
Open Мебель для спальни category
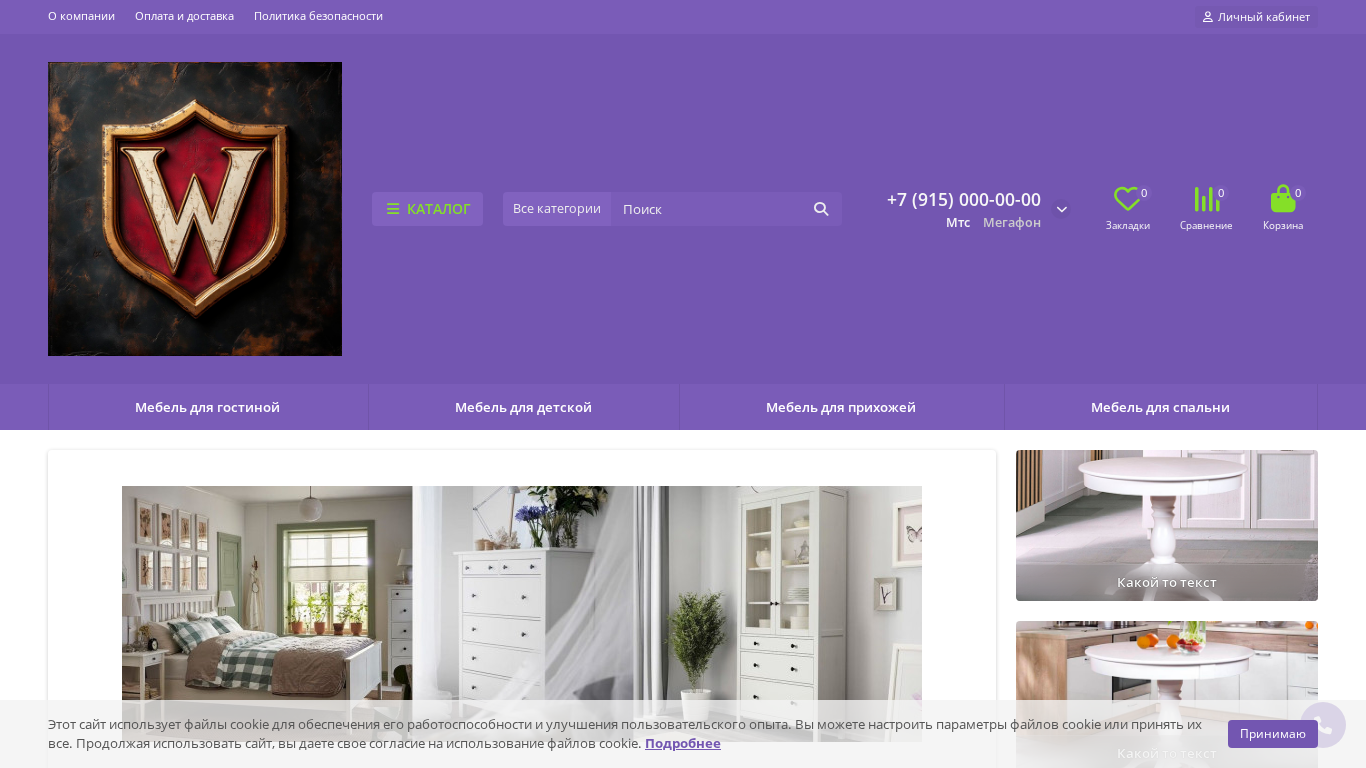pos(1160,407)
